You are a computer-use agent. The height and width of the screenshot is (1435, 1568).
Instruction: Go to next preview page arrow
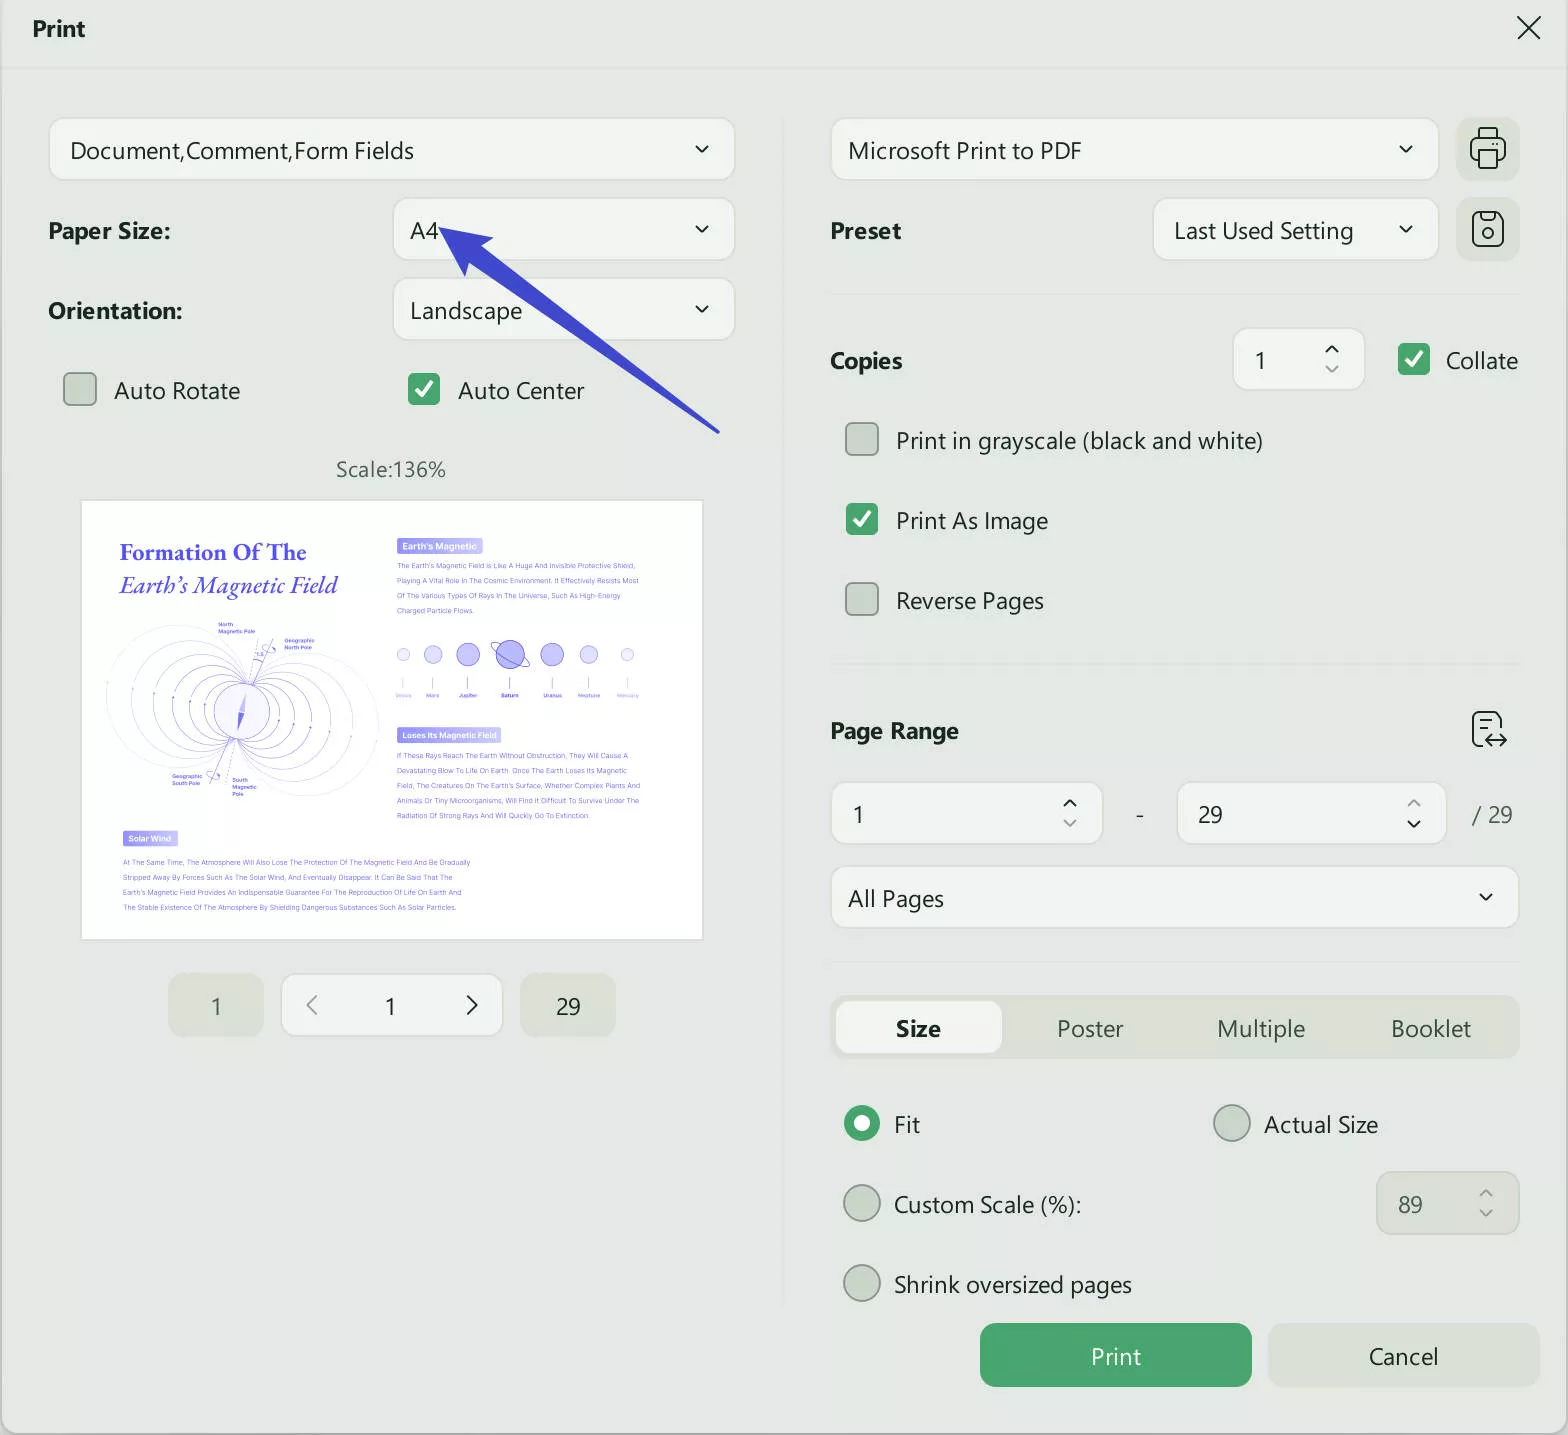point(472,1005)
